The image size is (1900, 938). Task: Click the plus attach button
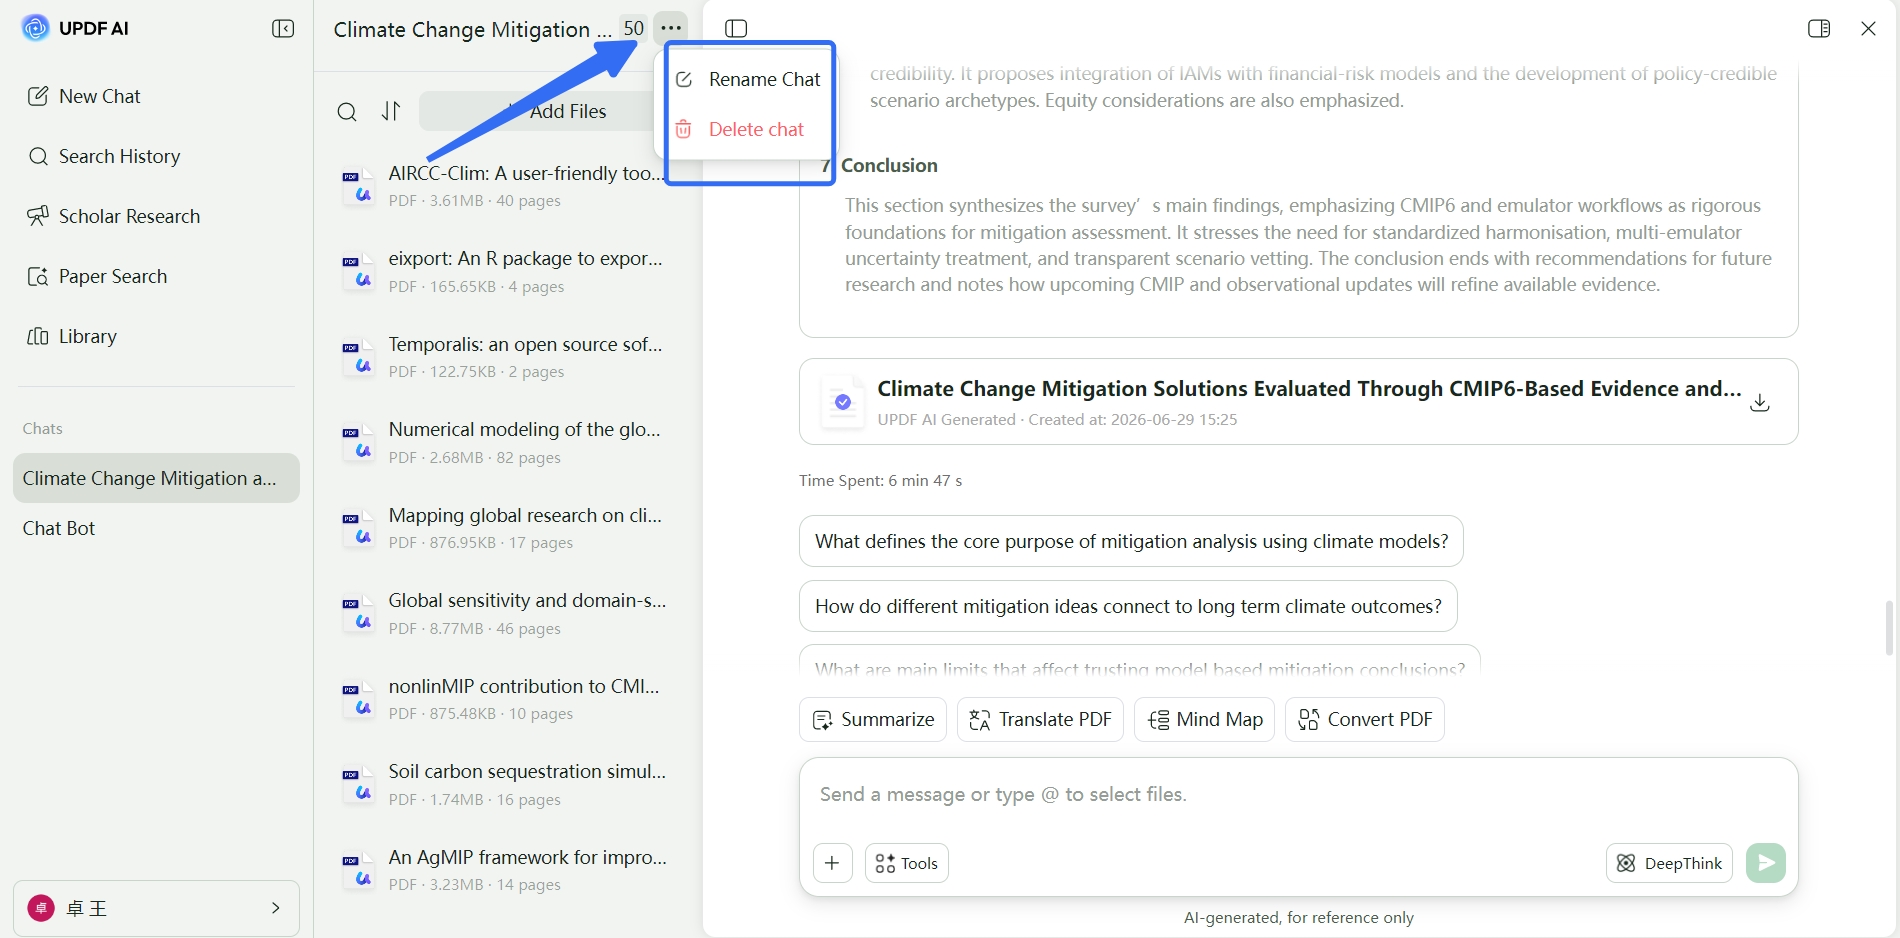click(x=832, y=863)
